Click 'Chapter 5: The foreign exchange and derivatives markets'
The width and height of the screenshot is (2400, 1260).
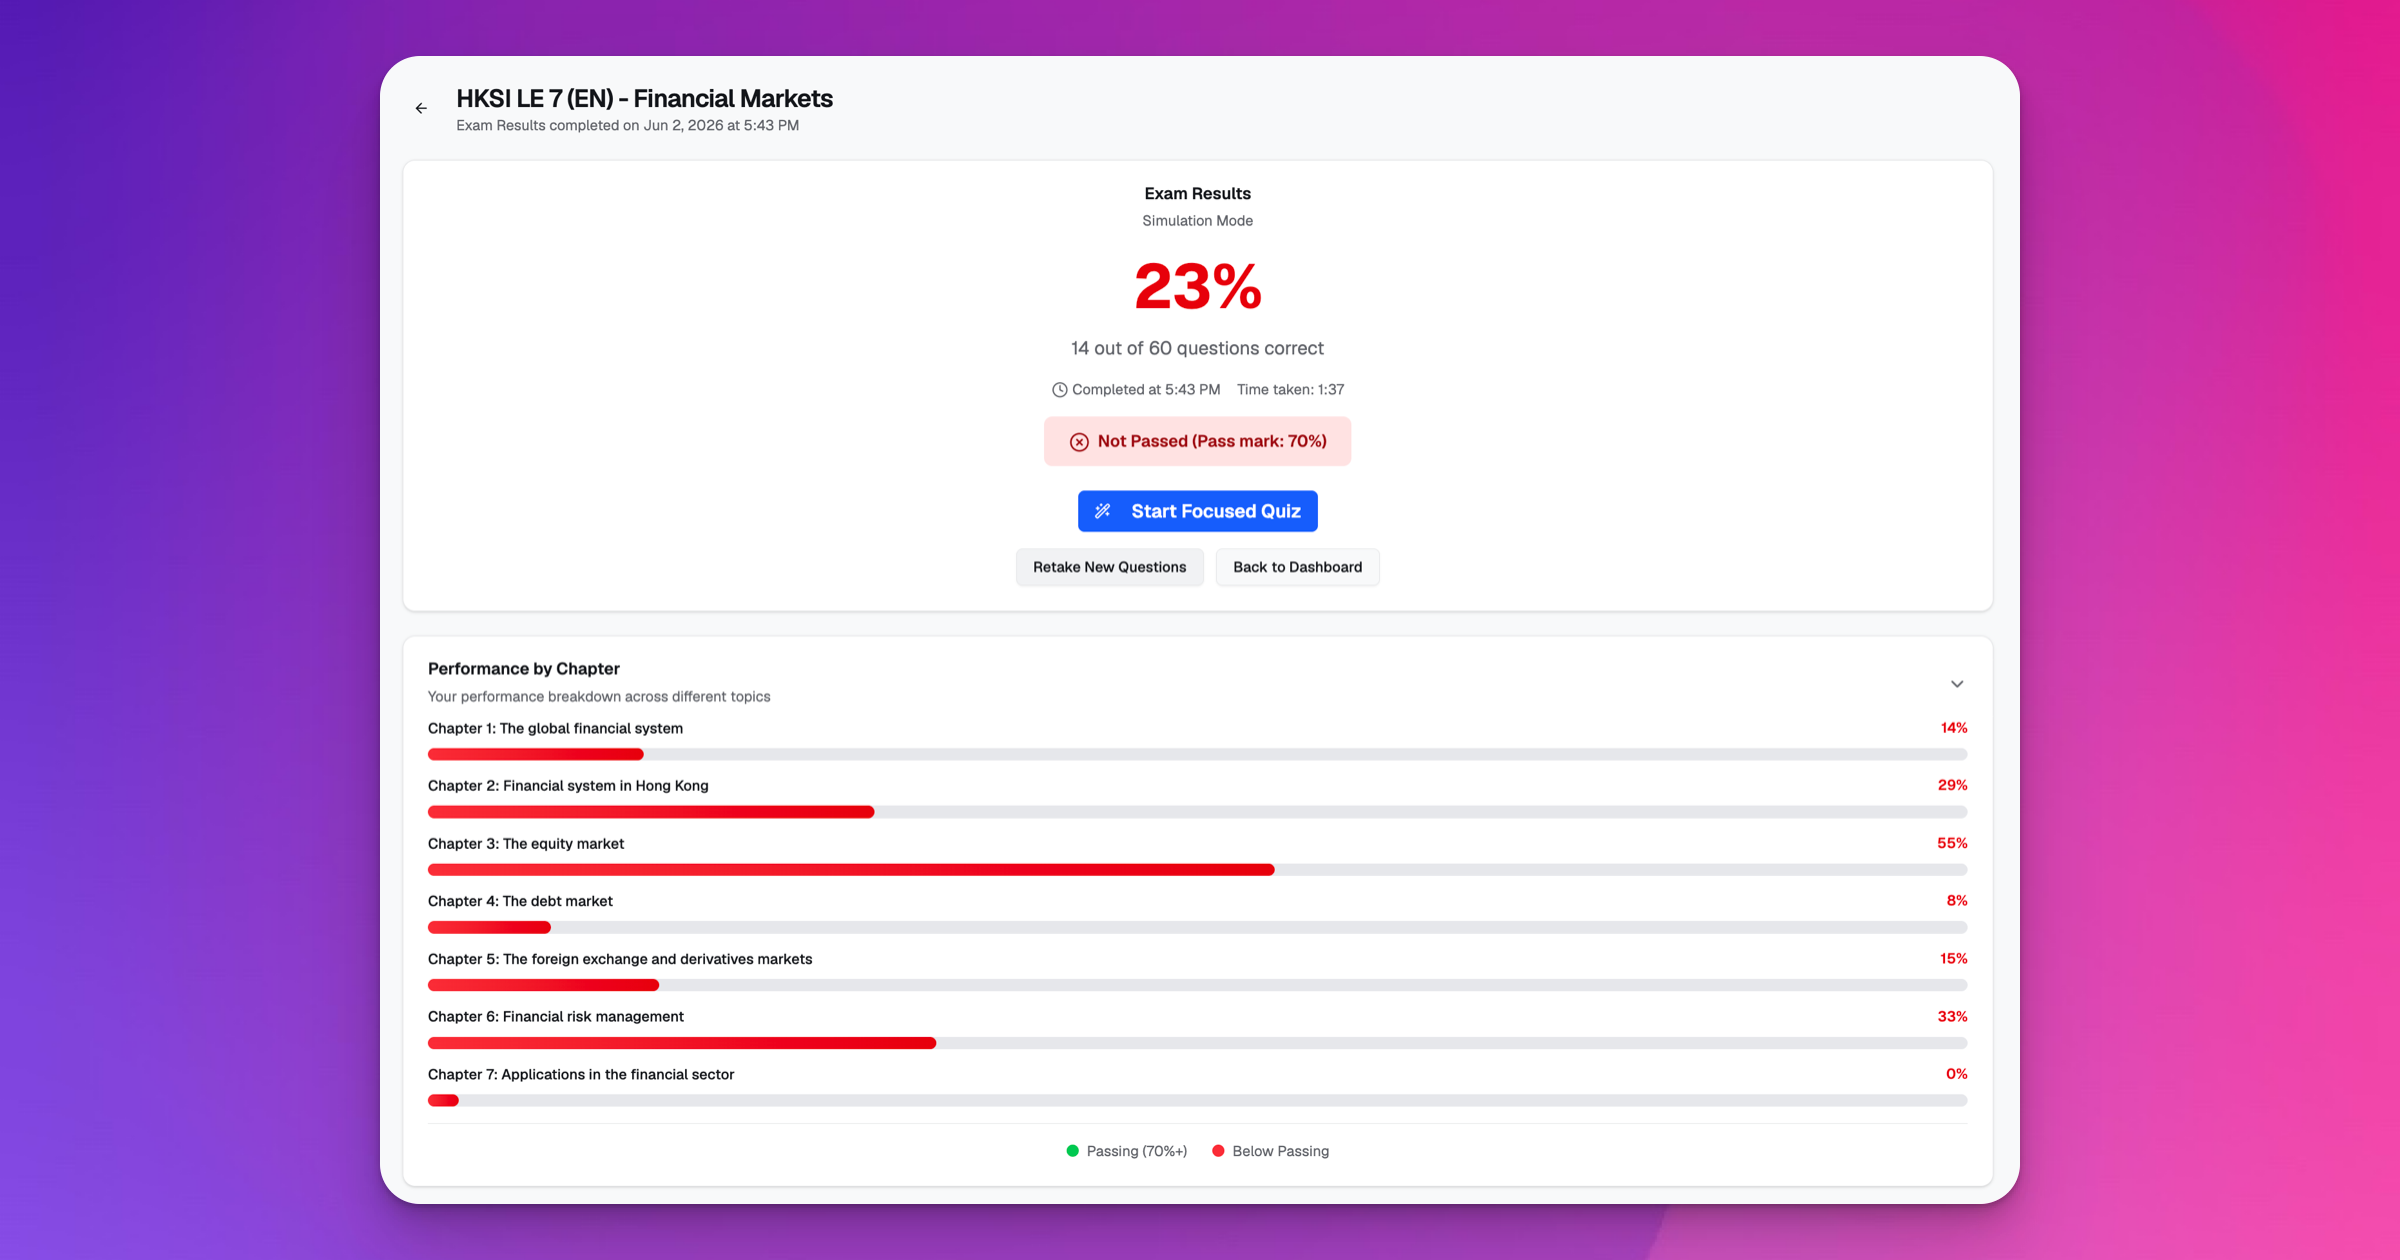620,959
